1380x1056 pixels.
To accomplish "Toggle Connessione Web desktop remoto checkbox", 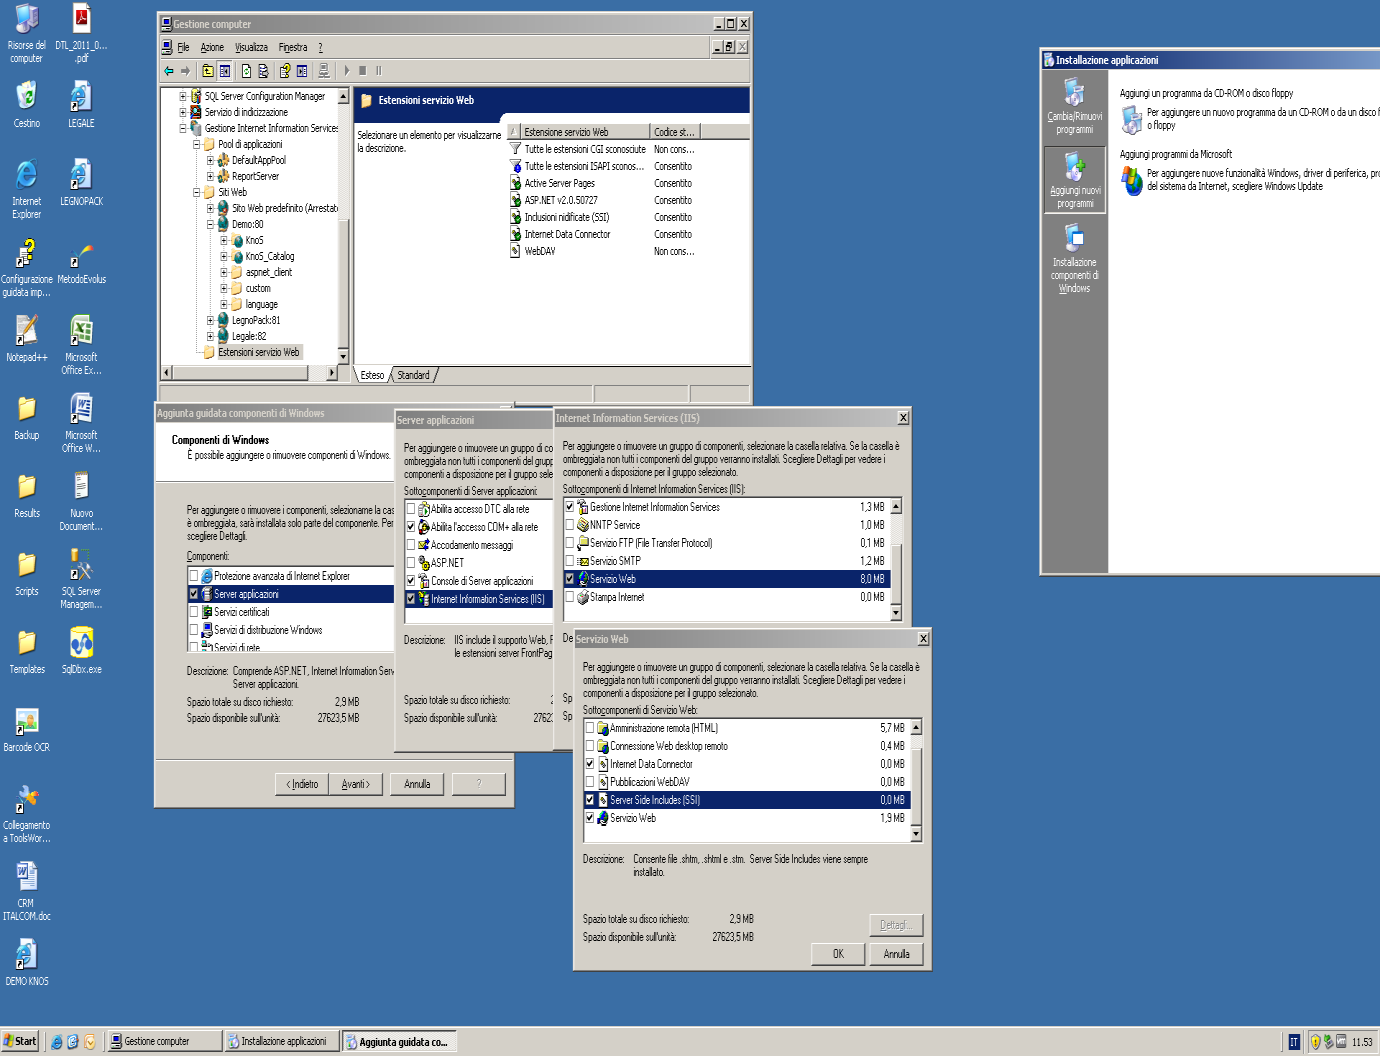I will click(x=590, y=746).
